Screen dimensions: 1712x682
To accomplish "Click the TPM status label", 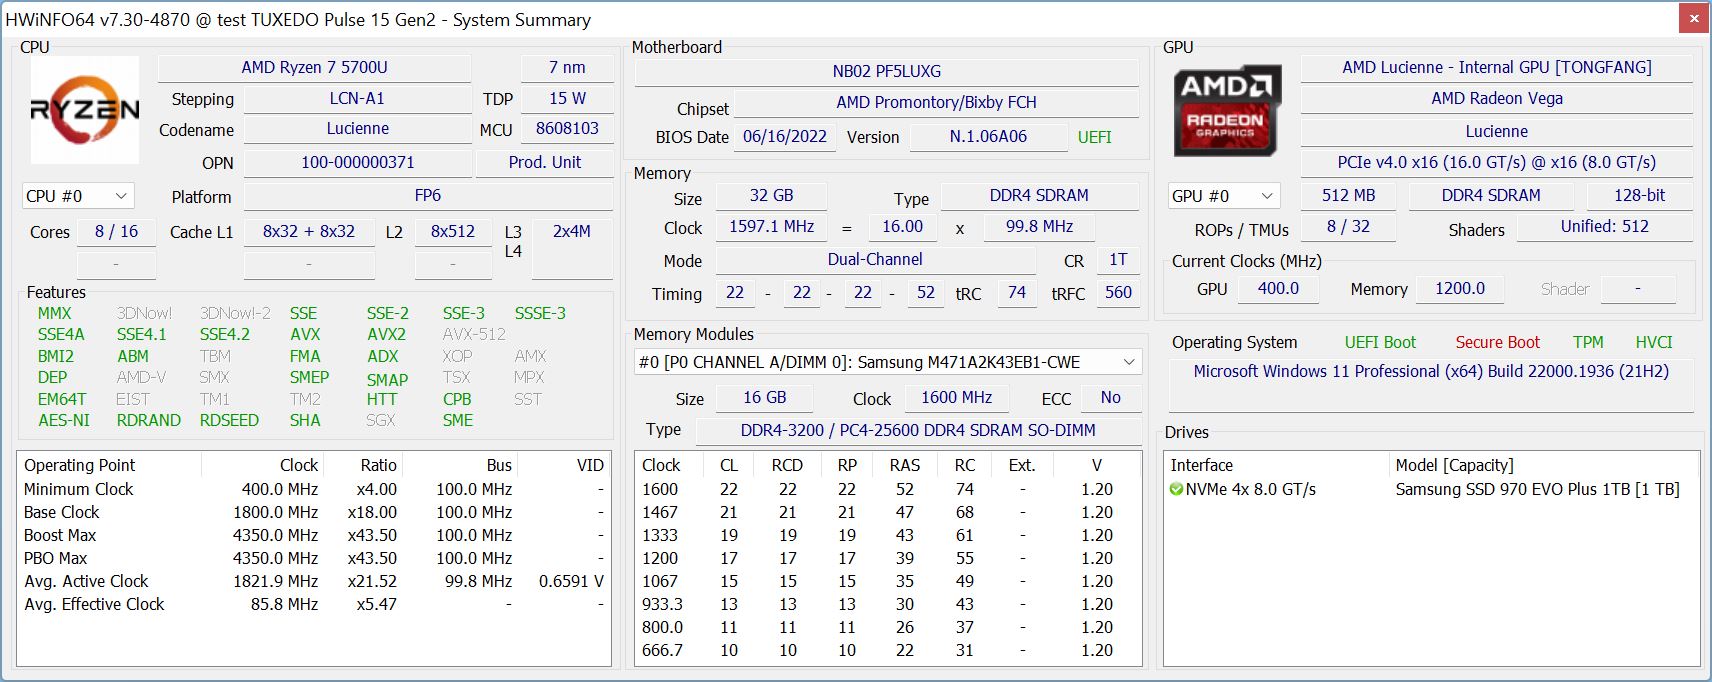I will 1588,343.
